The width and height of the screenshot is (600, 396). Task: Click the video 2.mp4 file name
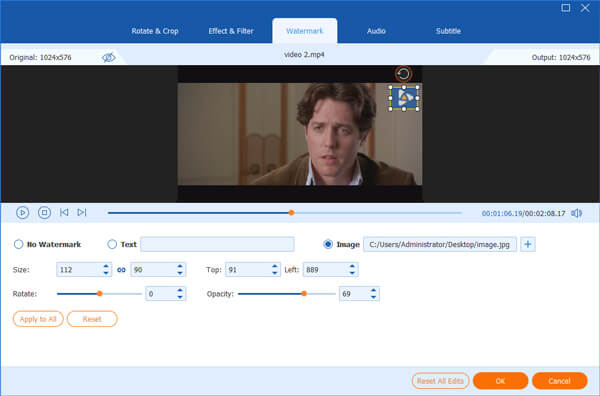[x=304, y=55]
